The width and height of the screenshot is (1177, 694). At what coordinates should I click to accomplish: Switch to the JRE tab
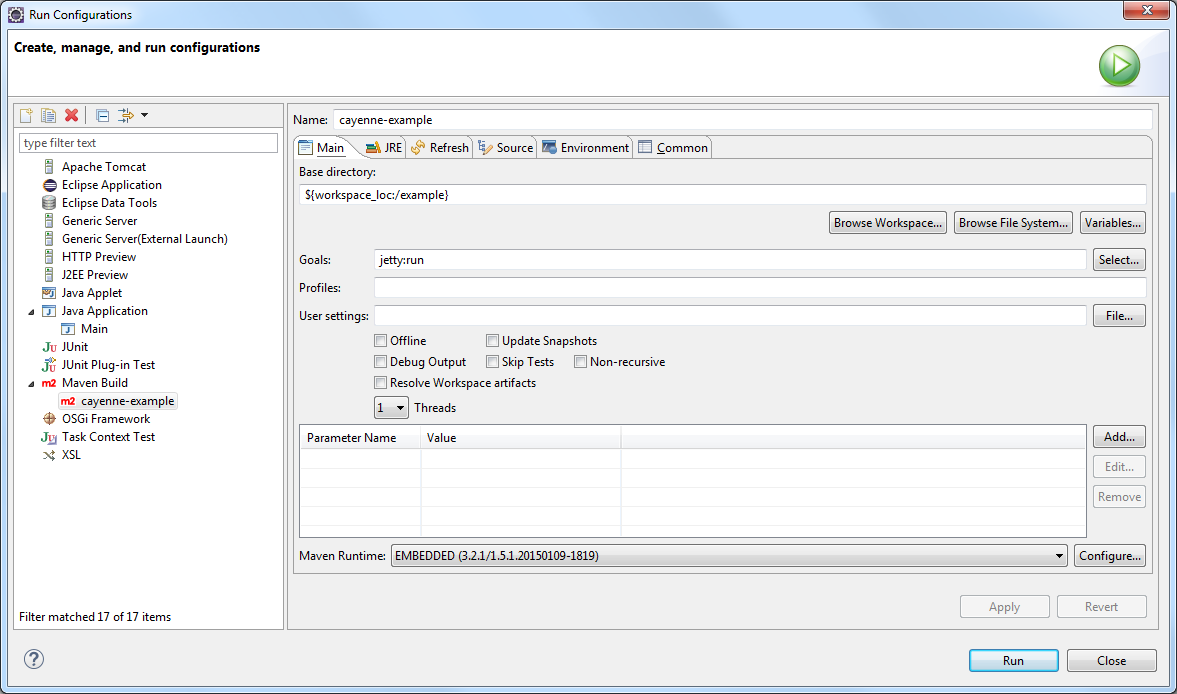pyautogui.click(x=384, y=147)
